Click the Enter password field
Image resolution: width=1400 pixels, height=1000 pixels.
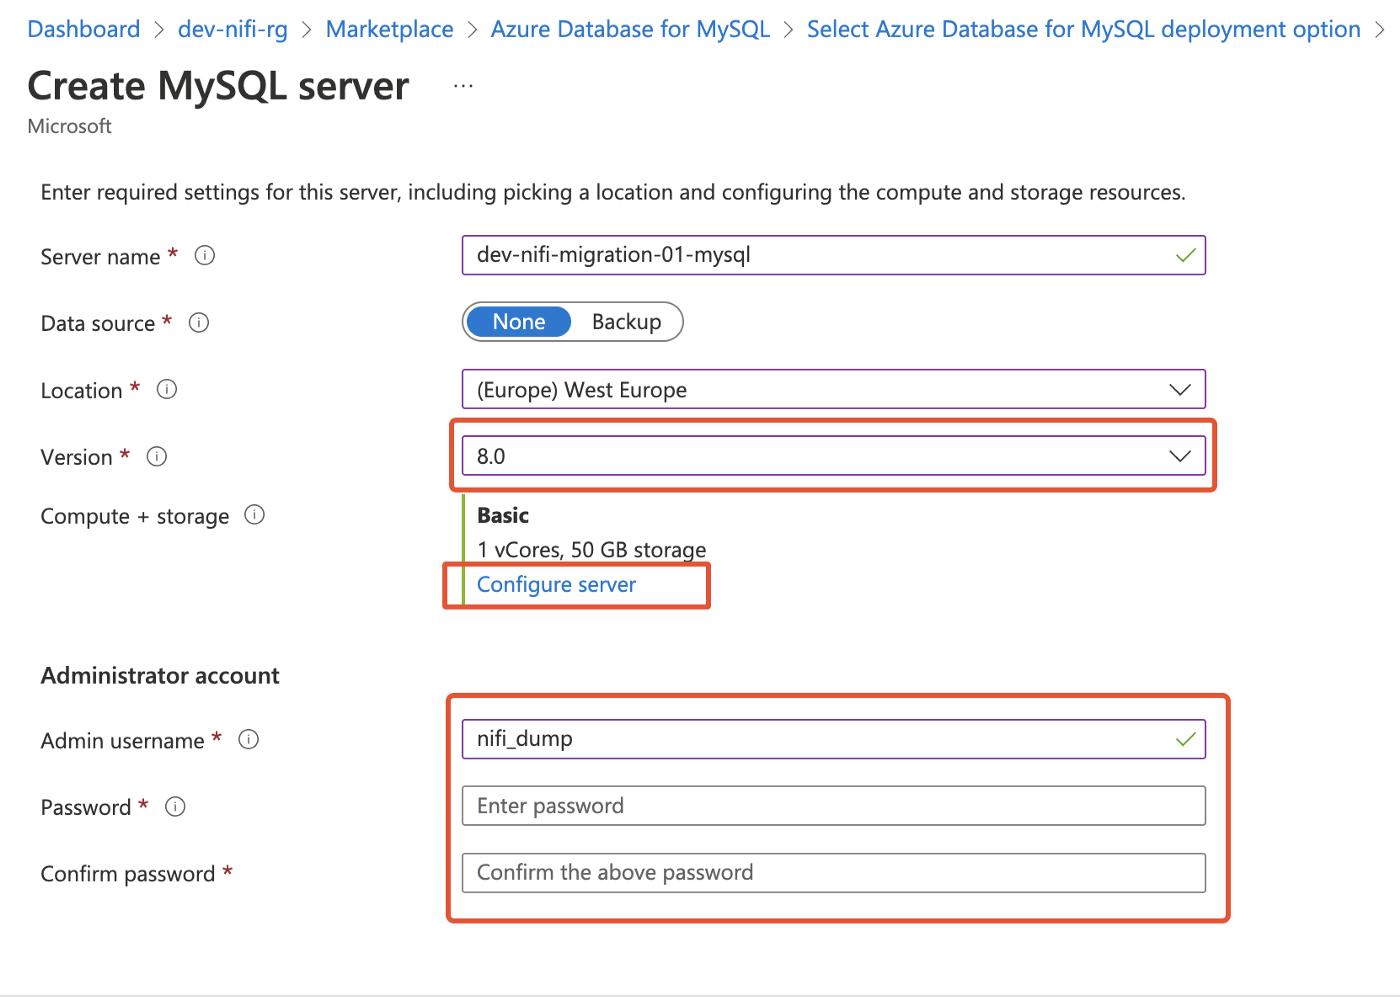tap(833, 806)
